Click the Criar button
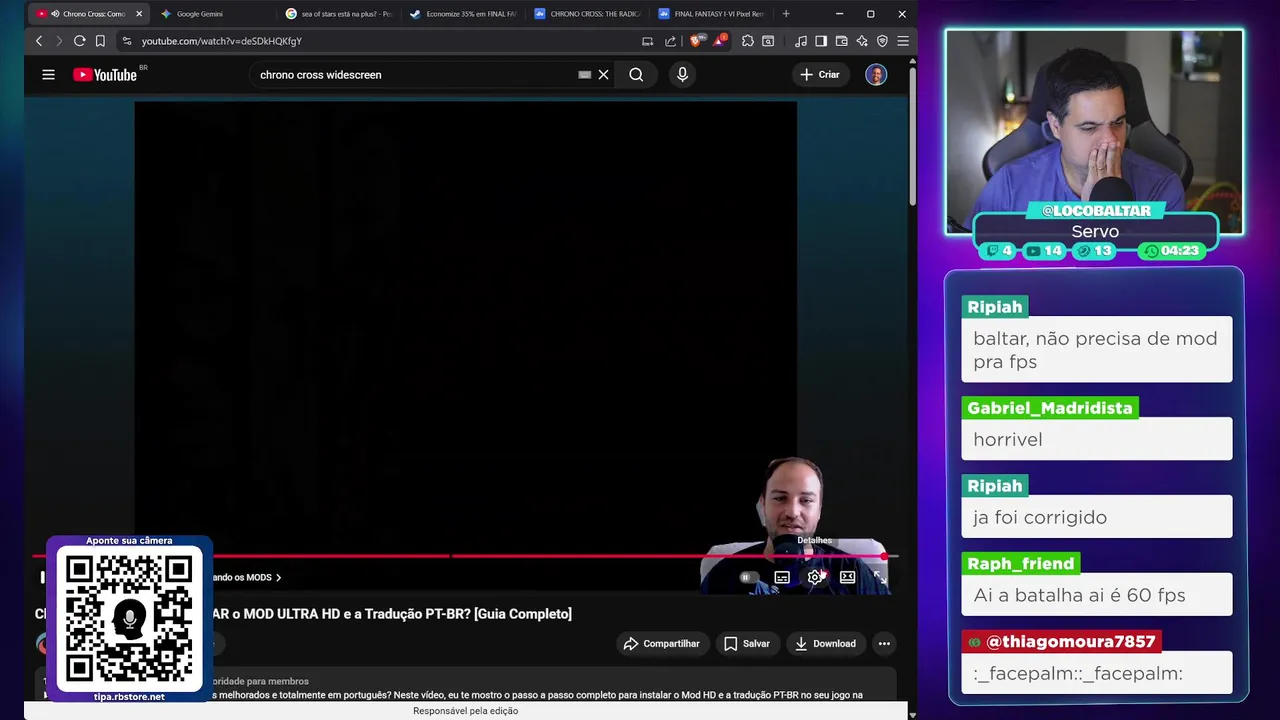 coord(820,74)
